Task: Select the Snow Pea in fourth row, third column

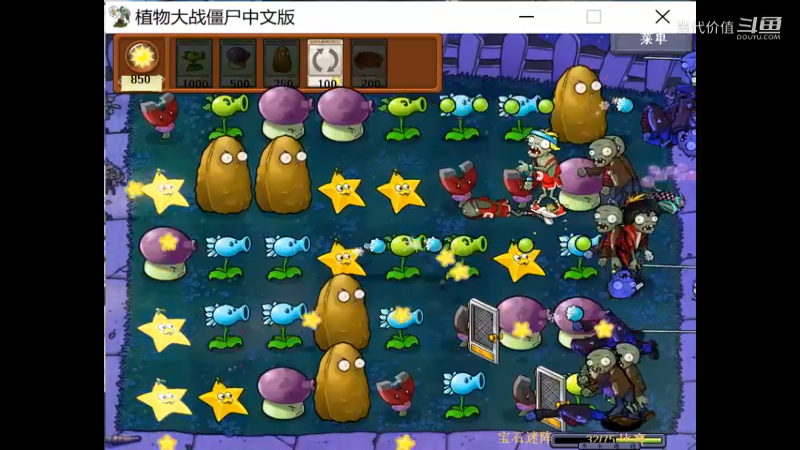Action: coord(285,326)
